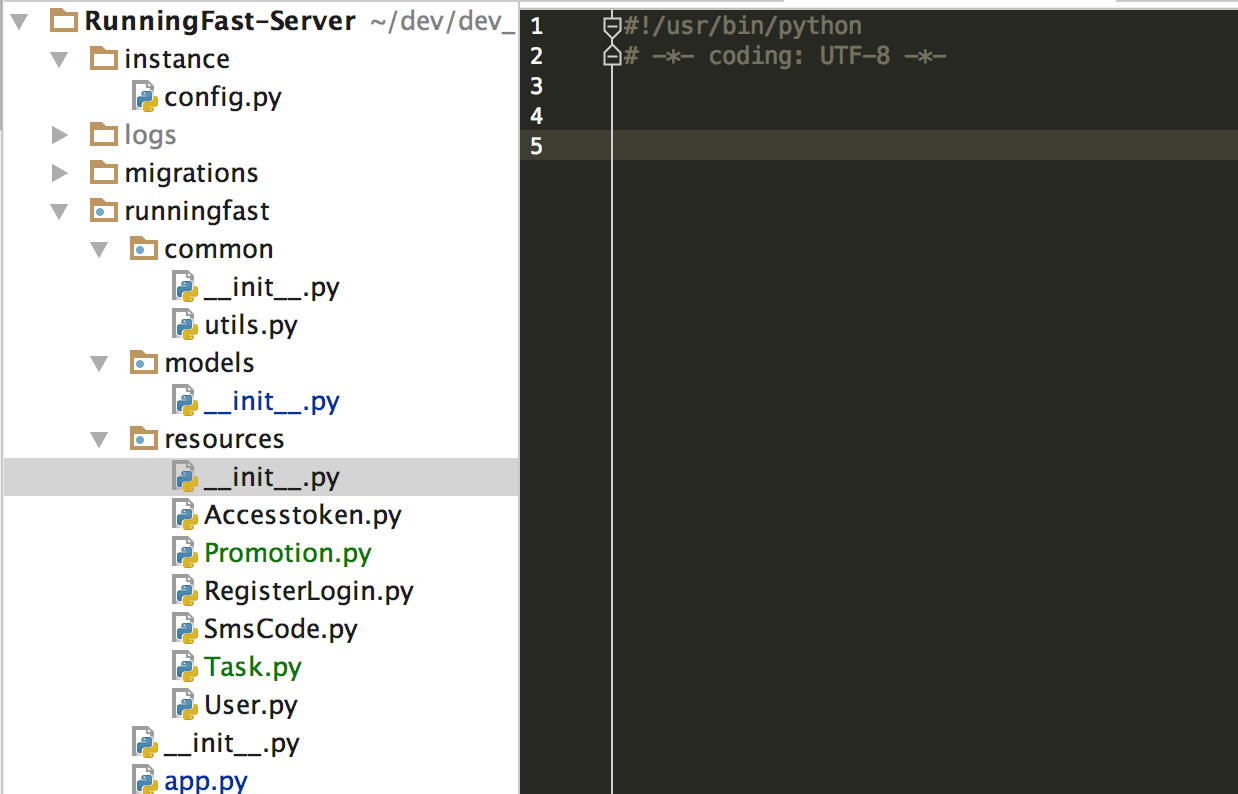The image size is (1238, 794).
Task: Open Accesstoken.py in the project tree
Action: tap(302, 515)
